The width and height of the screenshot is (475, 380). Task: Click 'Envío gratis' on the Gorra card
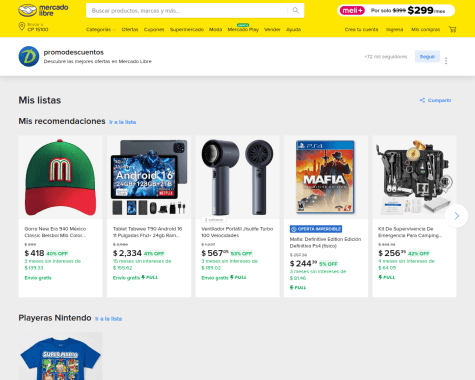[38, 278]
